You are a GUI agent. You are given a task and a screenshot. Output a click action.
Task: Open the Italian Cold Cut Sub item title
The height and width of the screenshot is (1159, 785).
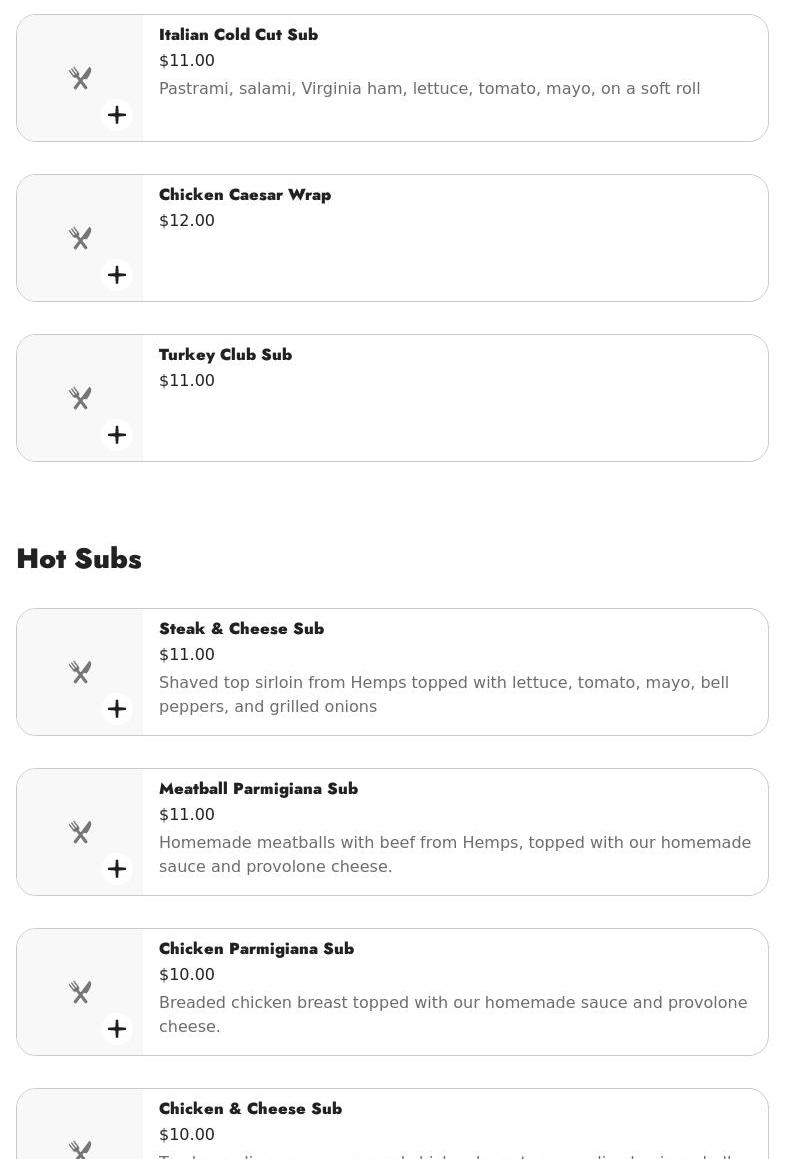tap(238, 35)
